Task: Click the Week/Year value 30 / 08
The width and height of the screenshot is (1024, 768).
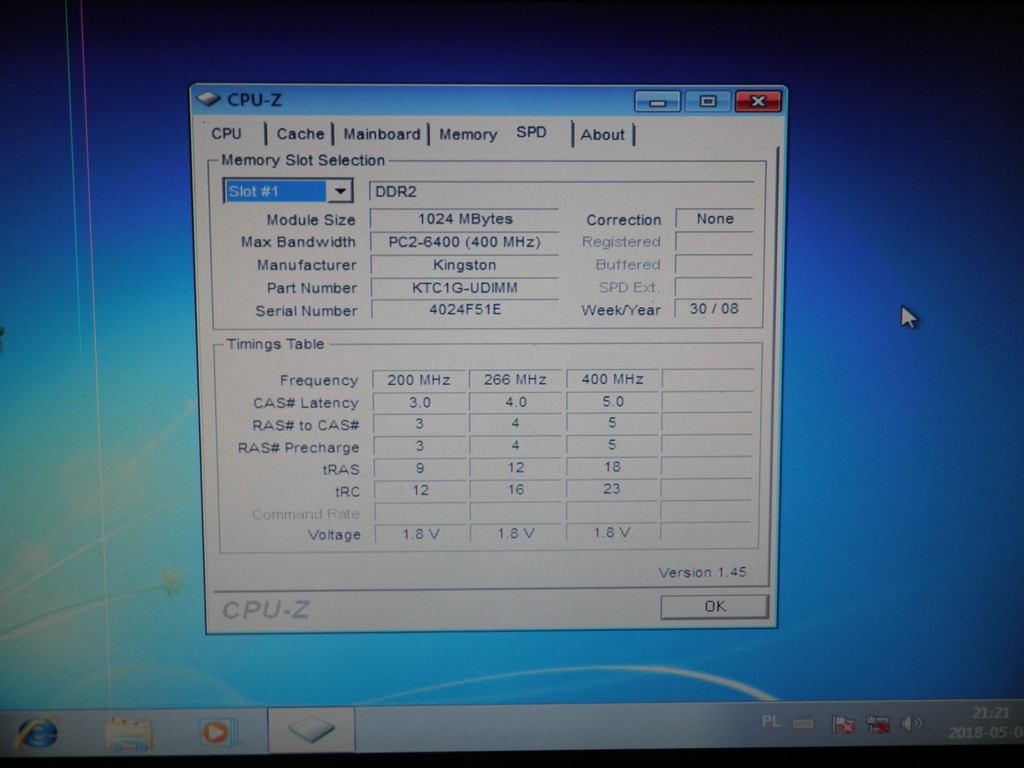Action: (x=714, y=308)
